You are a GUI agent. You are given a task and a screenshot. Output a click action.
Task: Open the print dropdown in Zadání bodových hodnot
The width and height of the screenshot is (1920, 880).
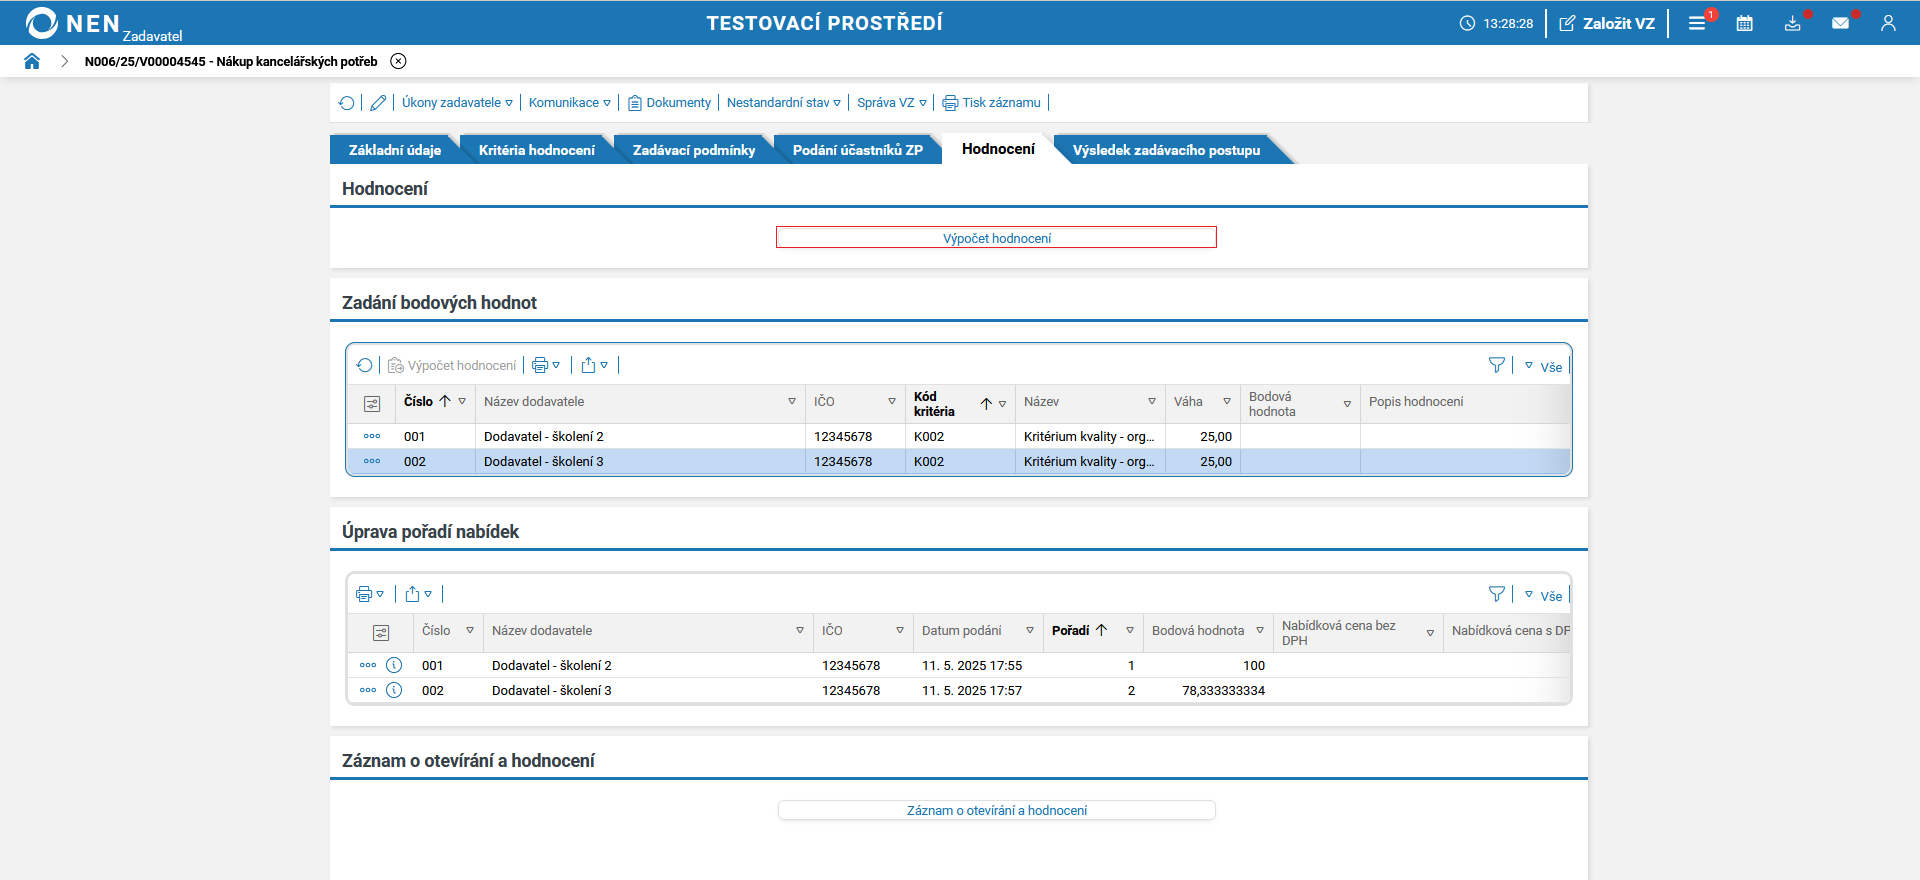tap(546, 365)
